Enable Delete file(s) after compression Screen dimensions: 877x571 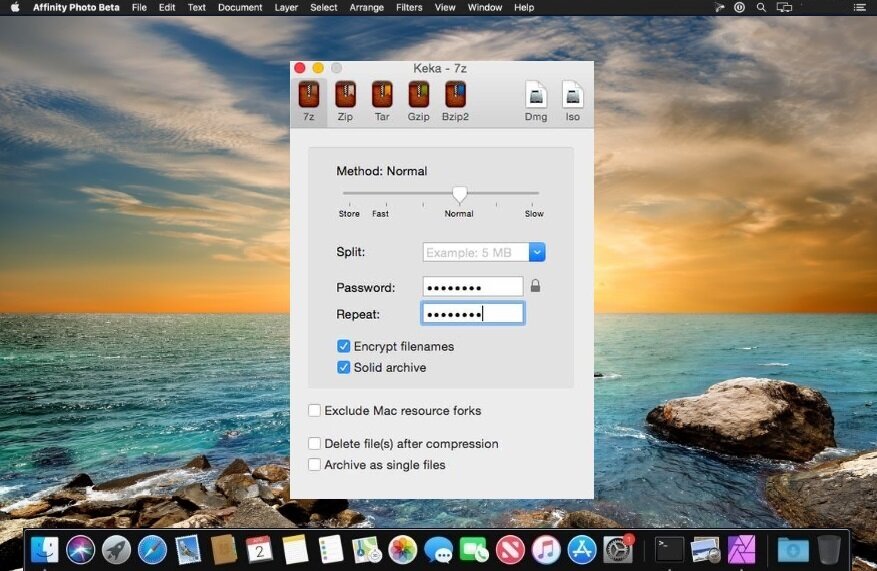pos(314,443)
